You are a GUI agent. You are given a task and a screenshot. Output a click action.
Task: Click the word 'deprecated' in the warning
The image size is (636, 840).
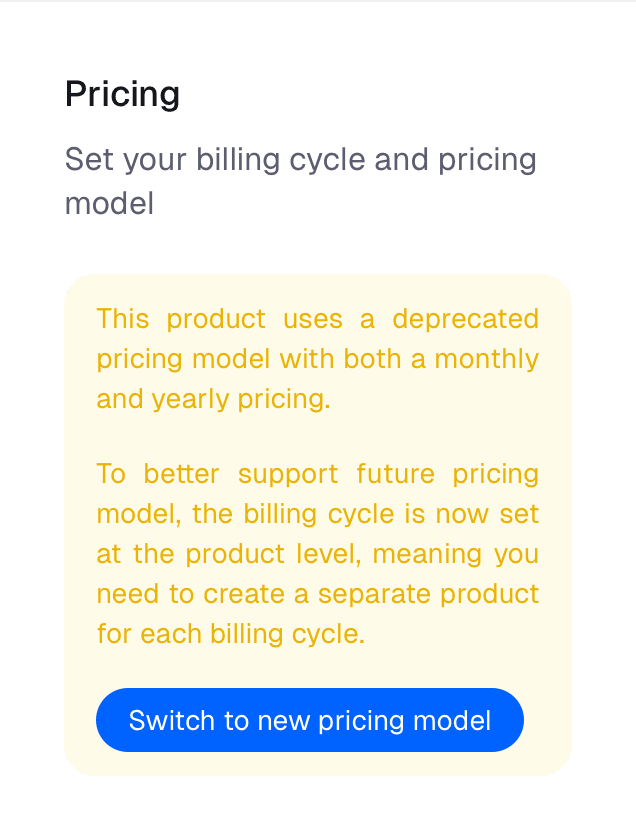coord(465,319)
